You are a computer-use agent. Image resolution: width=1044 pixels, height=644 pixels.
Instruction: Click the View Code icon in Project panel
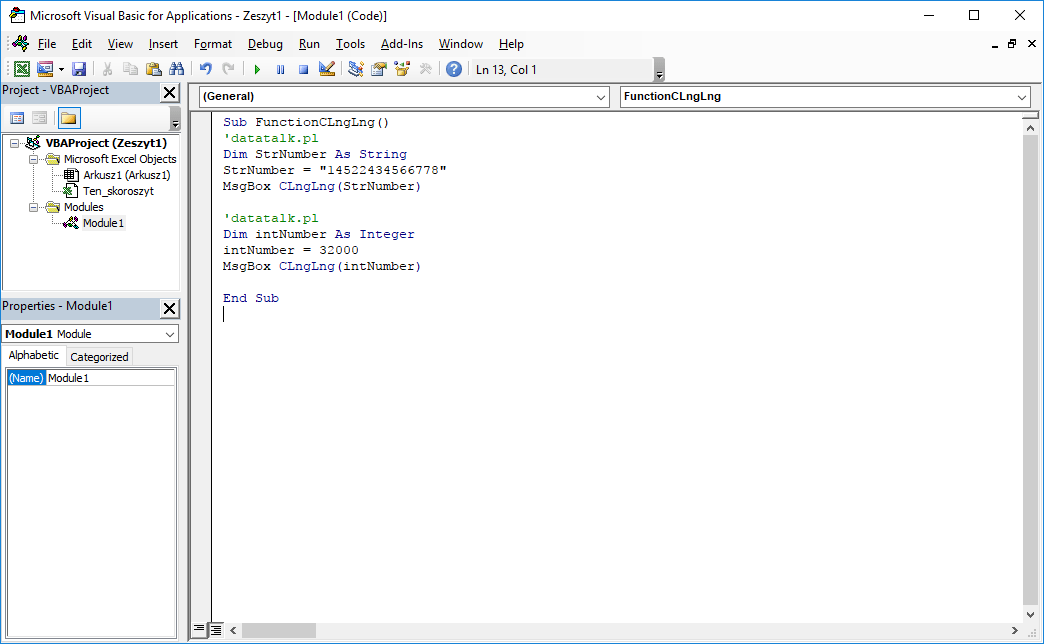tap(16, 117)
